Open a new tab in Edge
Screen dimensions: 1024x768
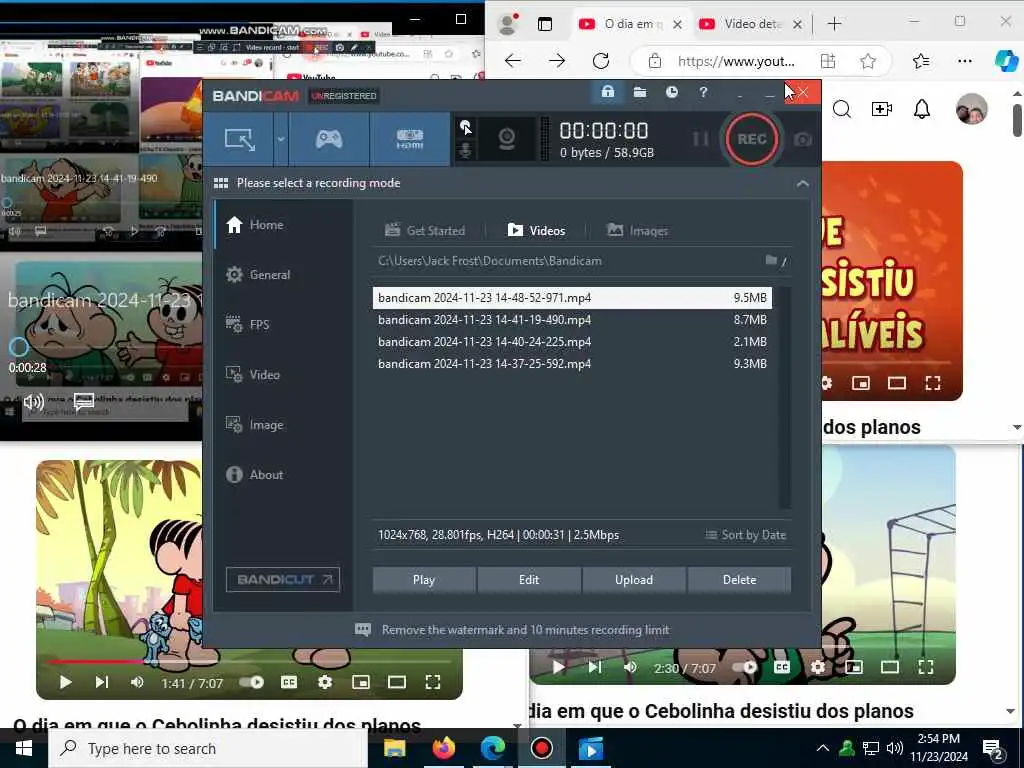(x=834, y=24)
